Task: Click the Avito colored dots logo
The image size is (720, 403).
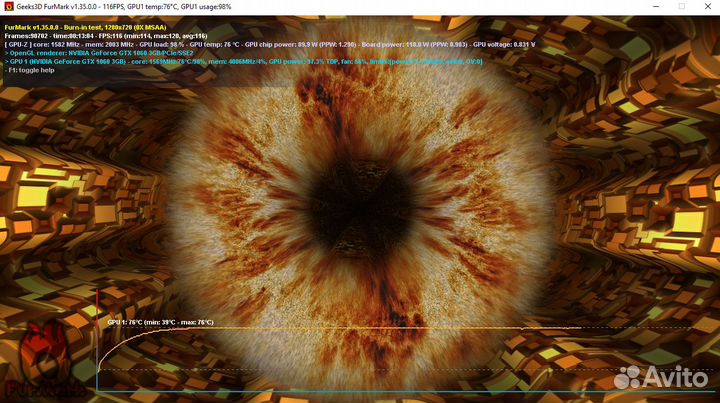Action: coord(629,378)
